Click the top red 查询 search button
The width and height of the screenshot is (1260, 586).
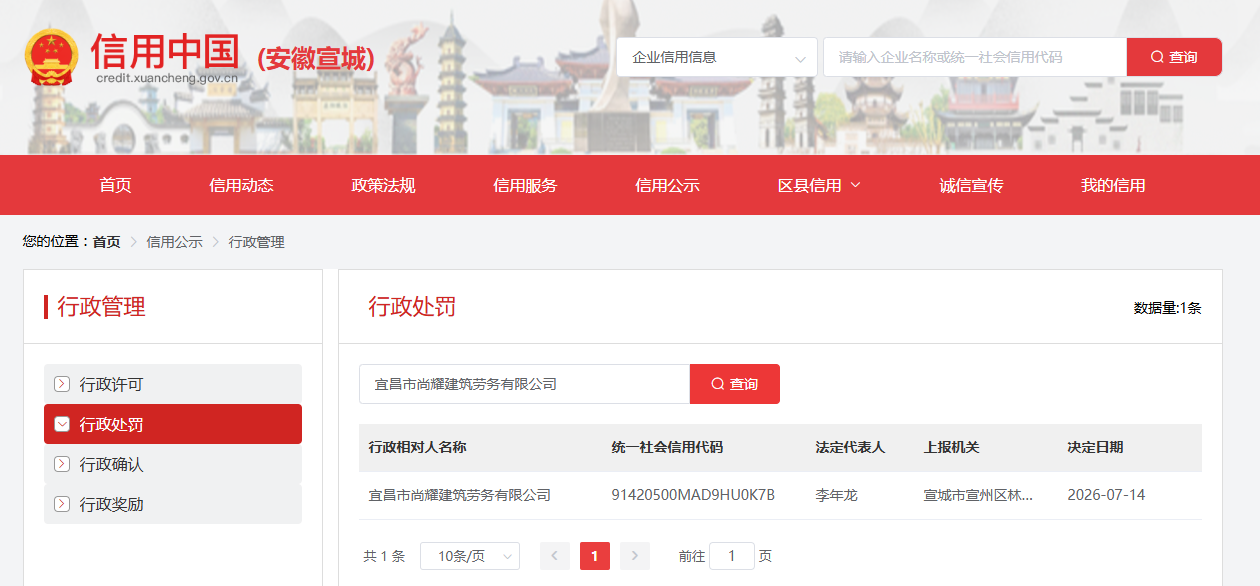pos(1174,57)
